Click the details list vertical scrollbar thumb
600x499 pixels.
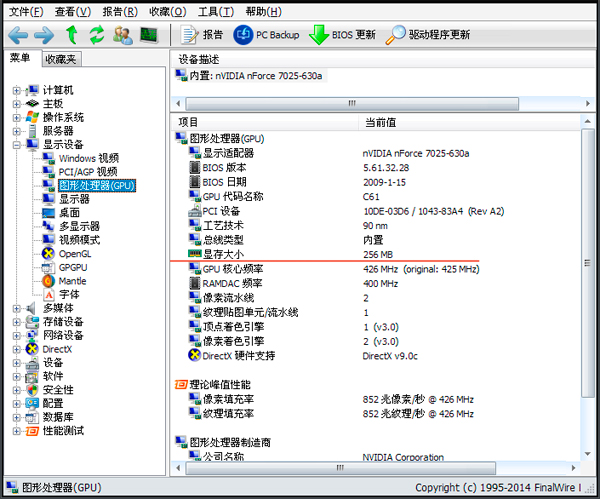coord(587,263)
